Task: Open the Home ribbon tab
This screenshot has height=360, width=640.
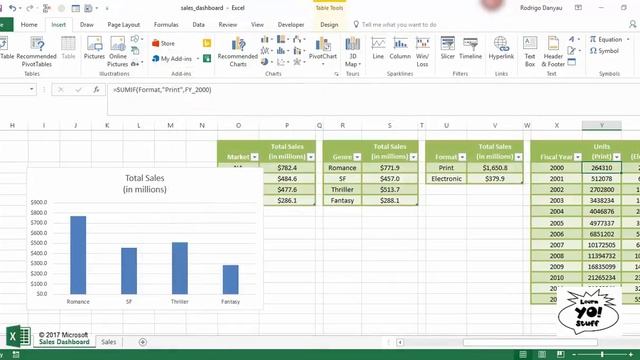Action: tap(29, 24)
